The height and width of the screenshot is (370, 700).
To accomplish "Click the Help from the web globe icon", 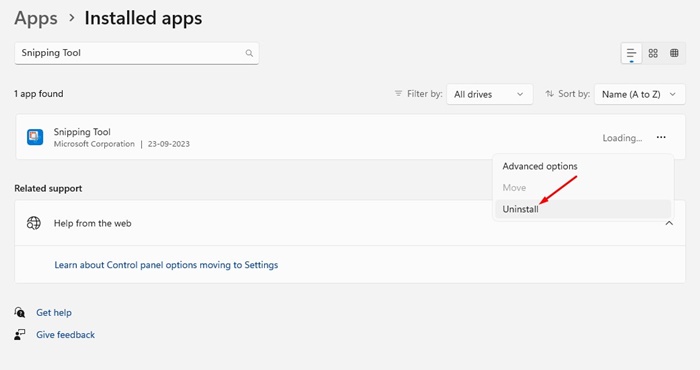I will tap(34, 223).
